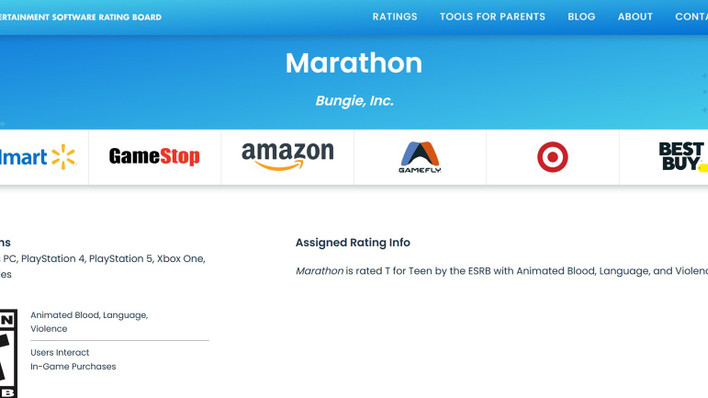Click the Users Interact text
Screen dimensions: 708x398
tap(60, 352)
